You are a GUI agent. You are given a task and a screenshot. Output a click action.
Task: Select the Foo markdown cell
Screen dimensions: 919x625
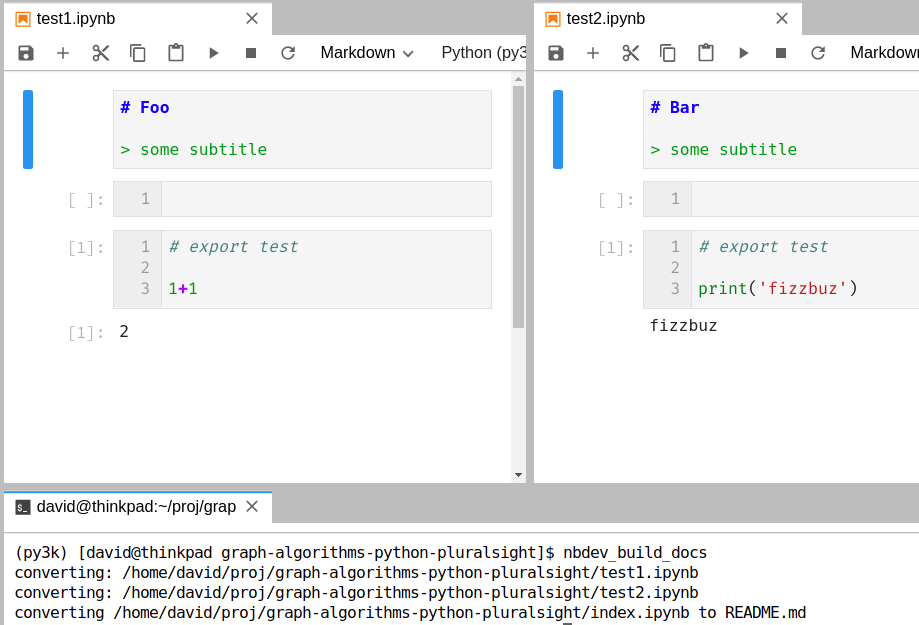tap(300, 128)
